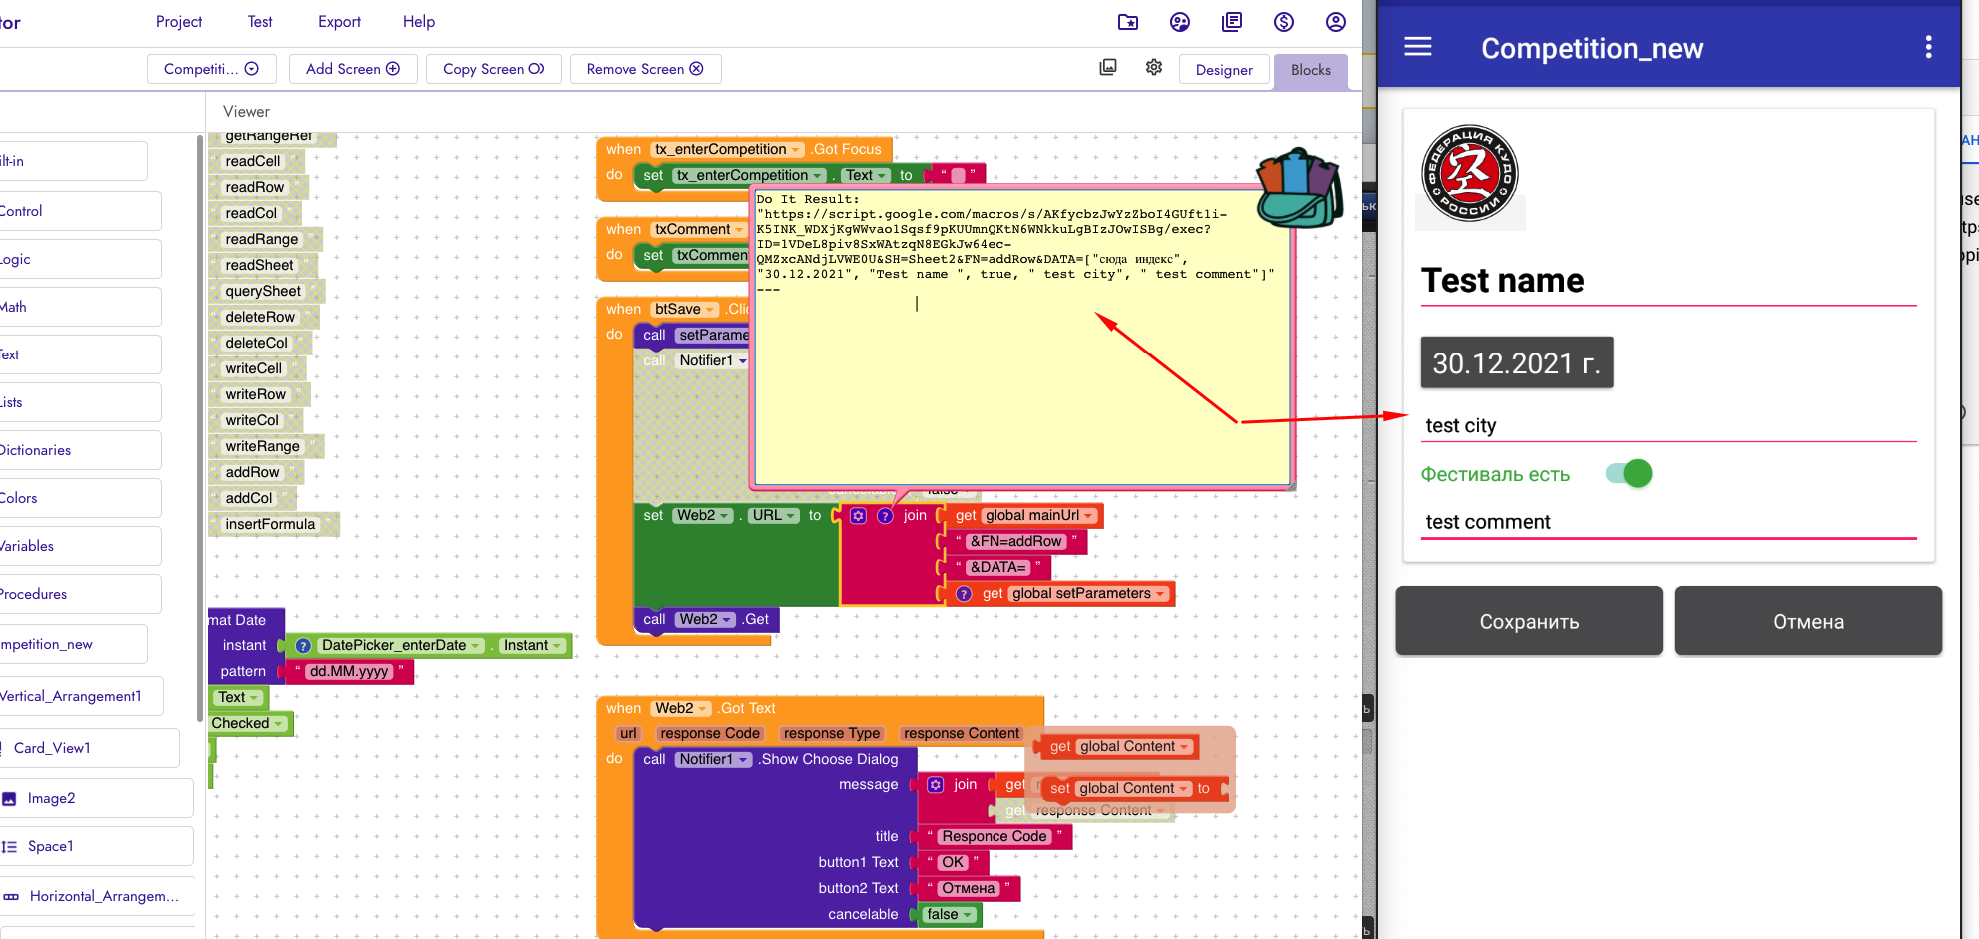Open the false value dropdown for cancelable
The image size is (1979, 939).
pos(965,914)
